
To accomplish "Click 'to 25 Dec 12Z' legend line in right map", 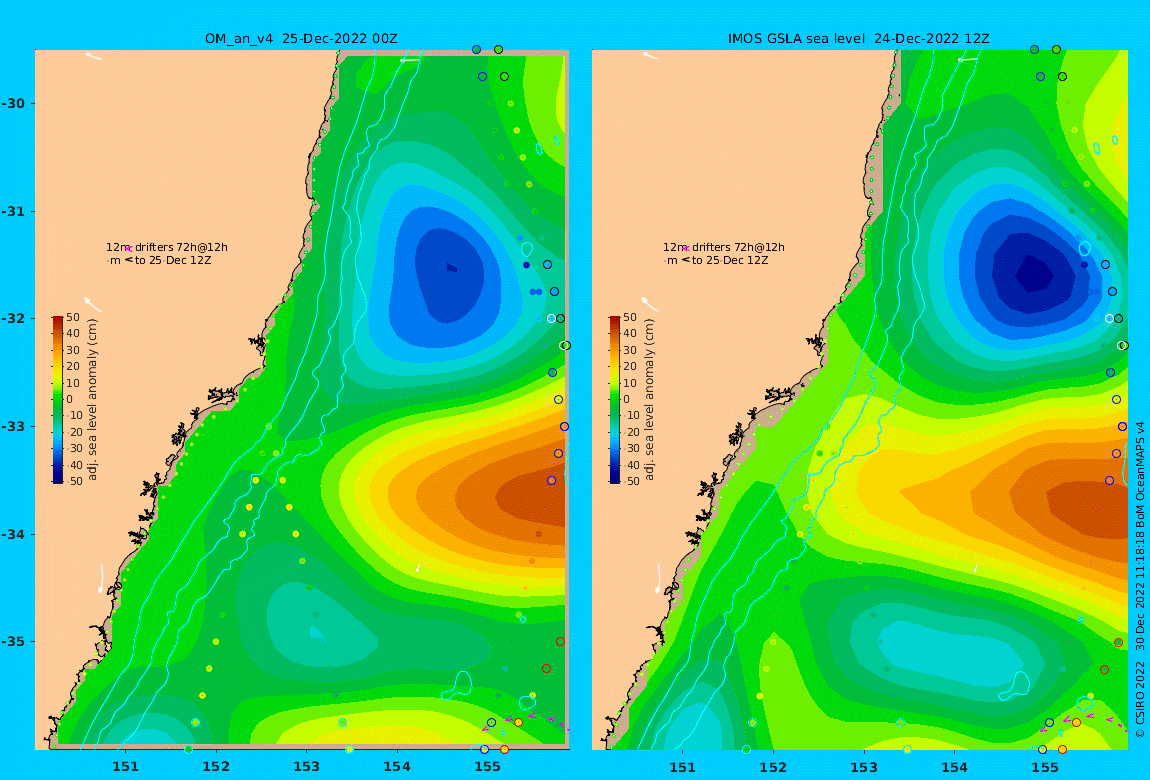I will (x=730, y=260).
